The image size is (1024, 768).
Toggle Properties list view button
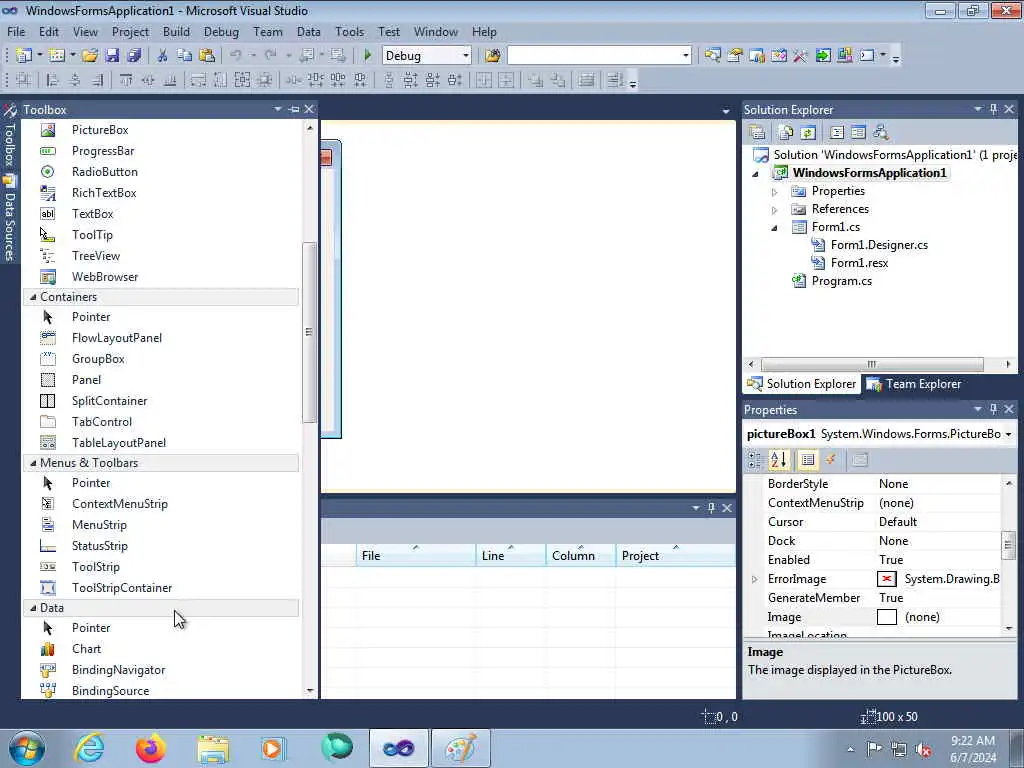point(807,460)
